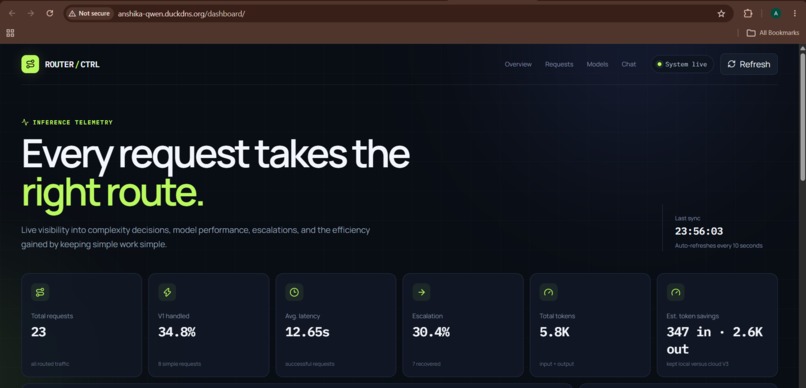The width and height of the screenshot is (806, 388).
Task: Click the Escalation value 30.4%
Action: 431,332
